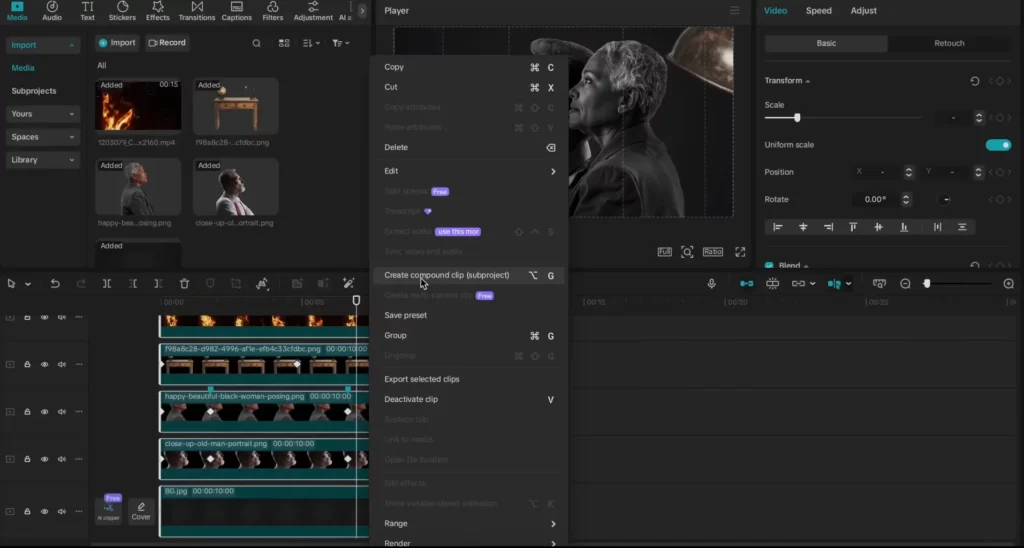
Task: Choose Copy from the context menu
Action: pyautogui.click(x=469, y=67)
